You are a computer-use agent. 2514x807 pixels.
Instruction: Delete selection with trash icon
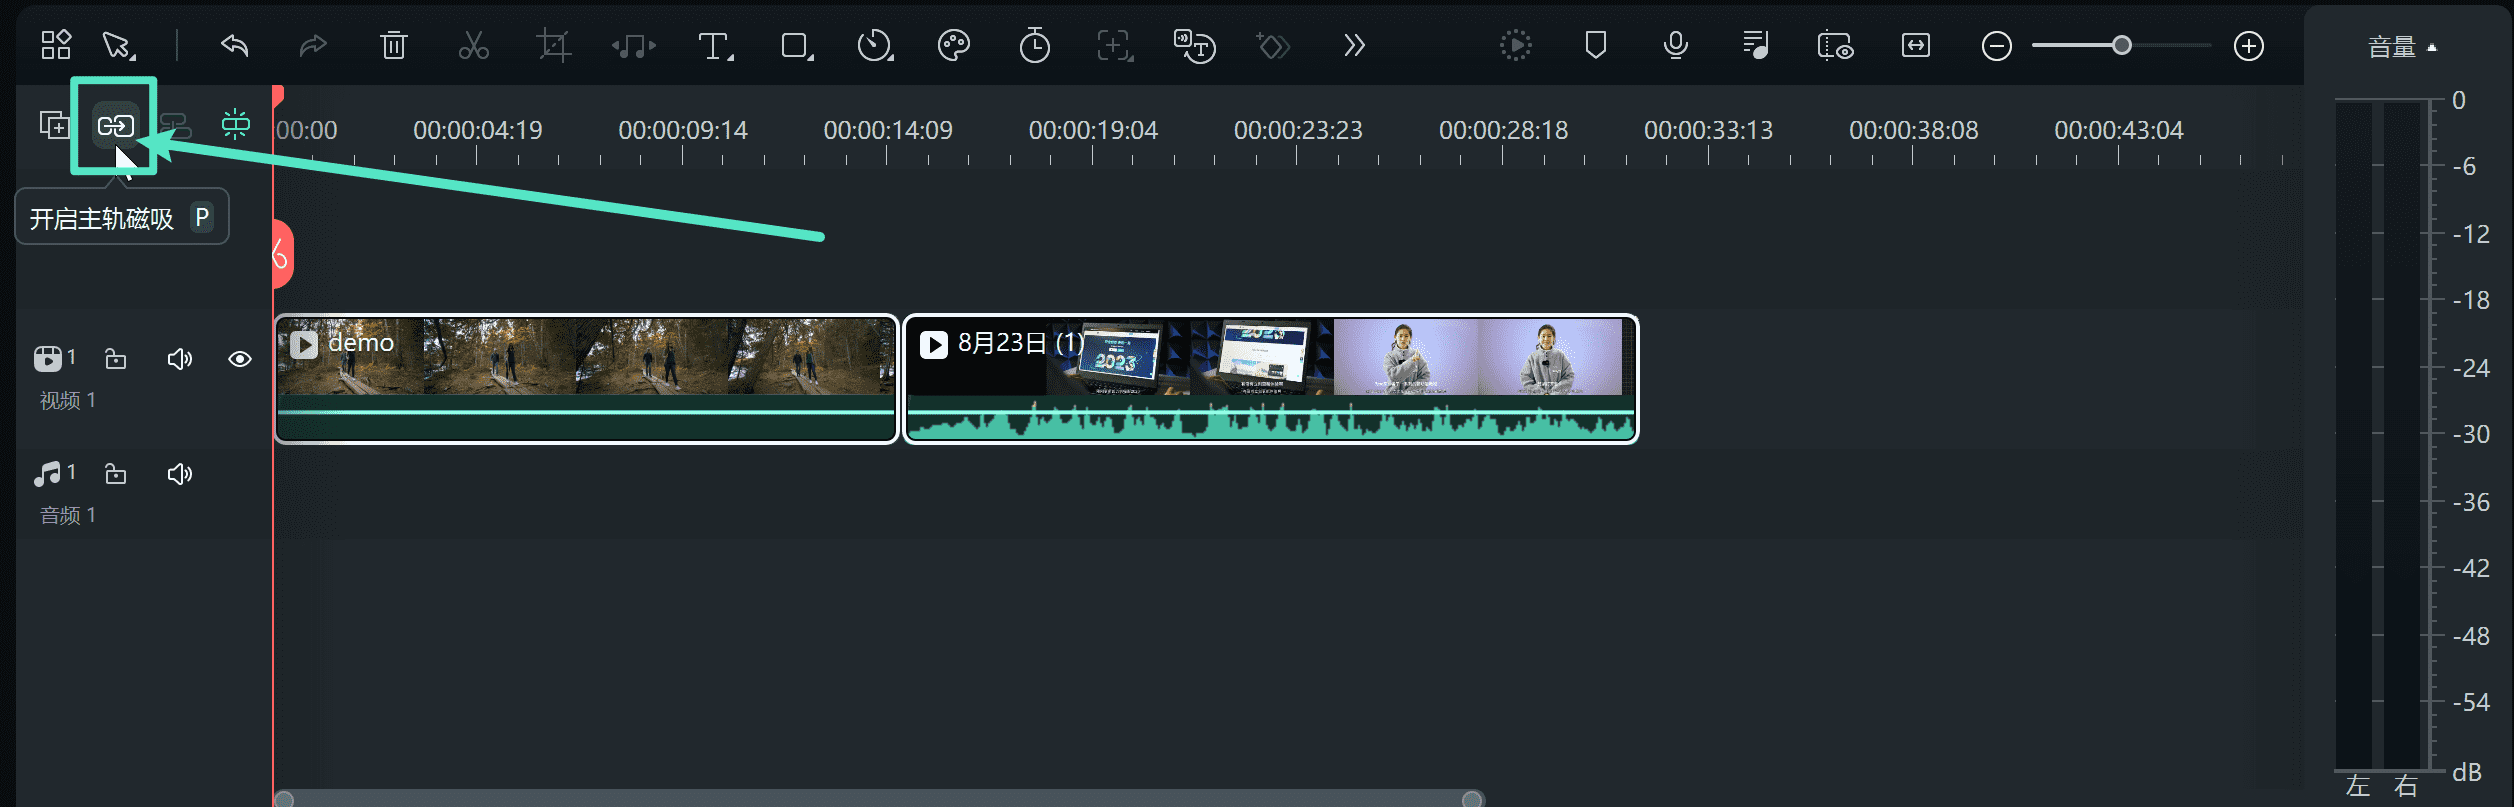point(393,46)
